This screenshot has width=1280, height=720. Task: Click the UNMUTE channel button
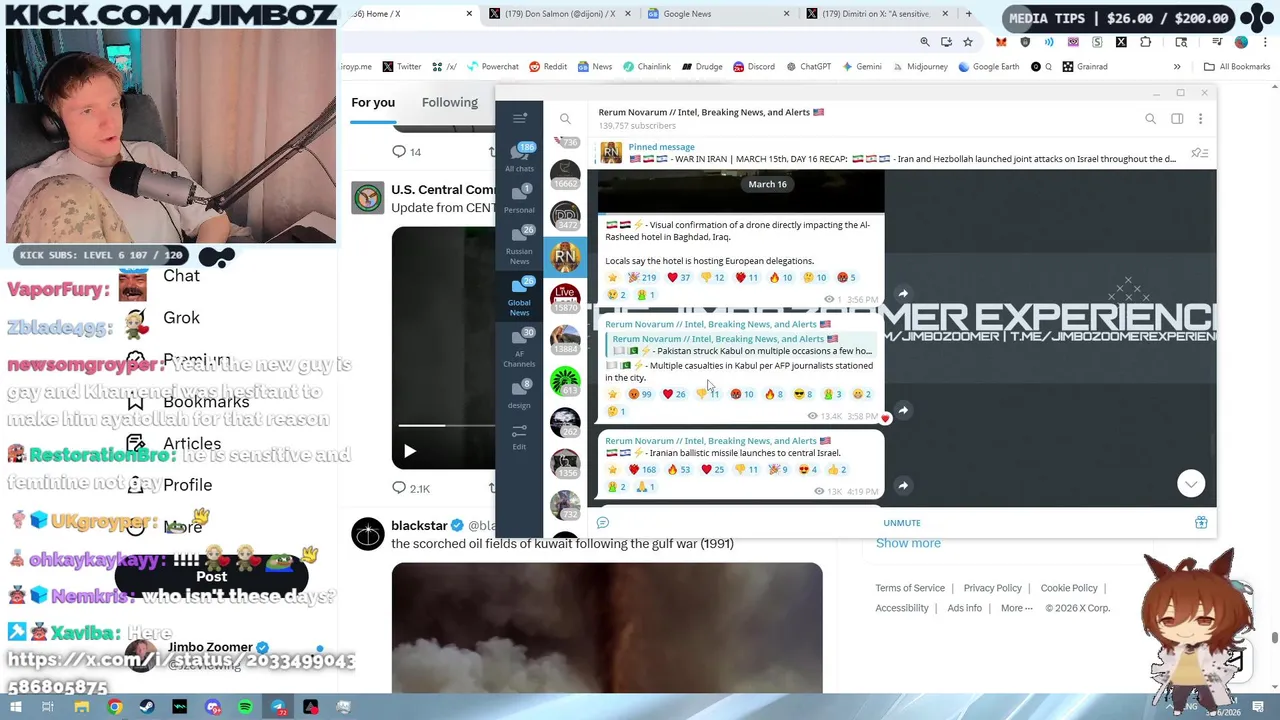click(x=902, y=523)
